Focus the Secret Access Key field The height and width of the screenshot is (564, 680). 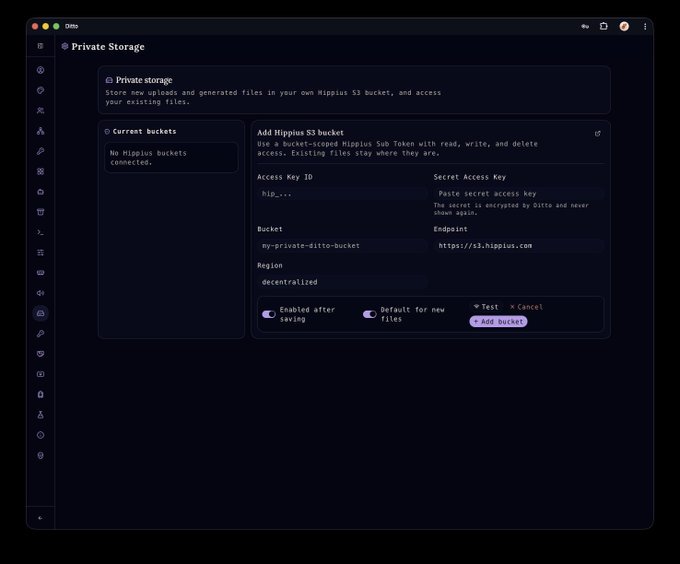(518, 194)
